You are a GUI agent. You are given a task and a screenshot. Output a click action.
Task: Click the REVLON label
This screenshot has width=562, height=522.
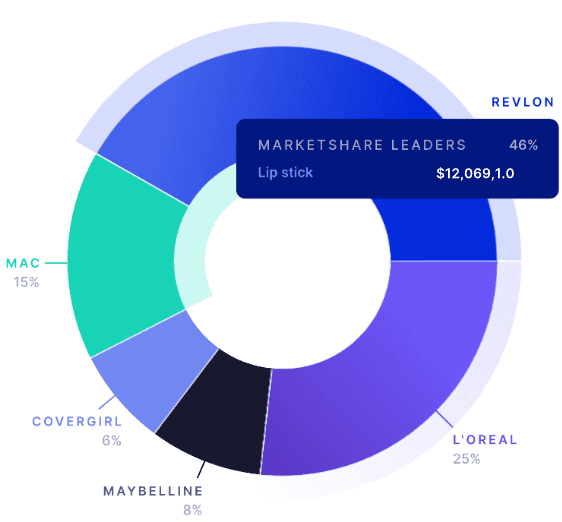click(x=523, y=102)
